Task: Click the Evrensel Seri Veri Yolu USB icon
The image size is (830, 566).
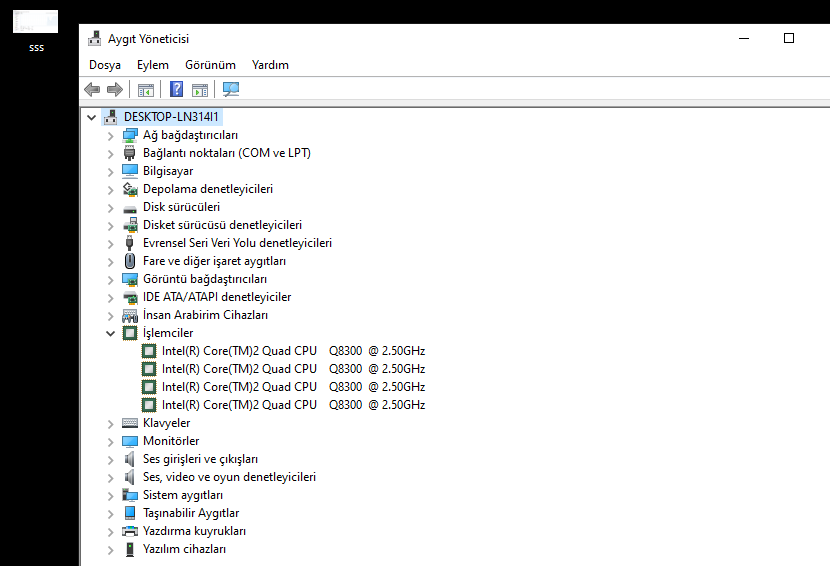Action: 130,243
